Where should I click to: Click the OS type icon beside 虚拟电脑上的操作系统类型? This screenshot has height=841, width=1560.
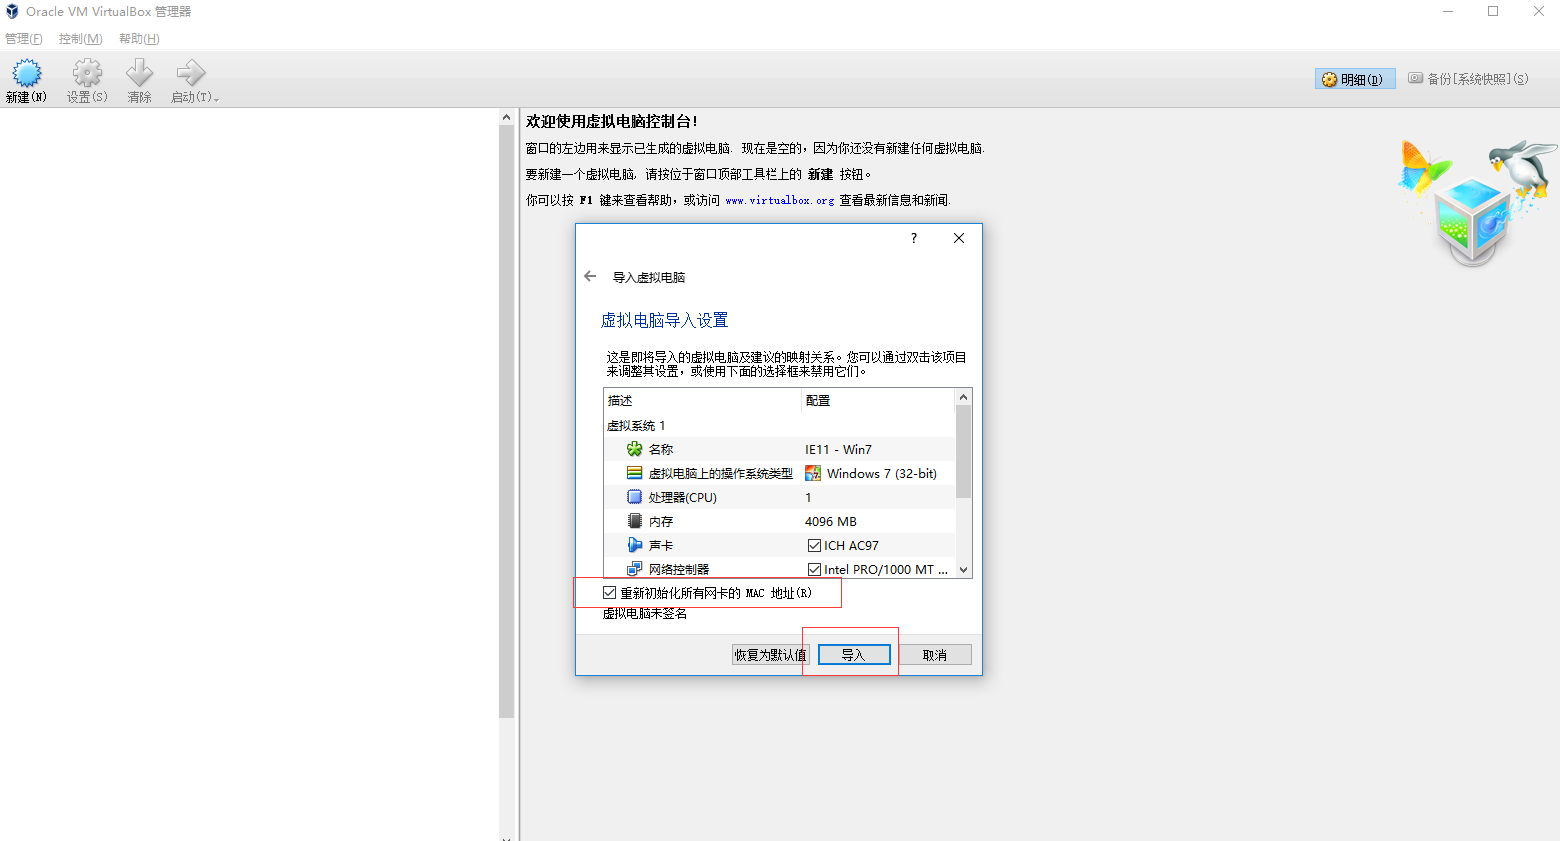tap(634, 473)
